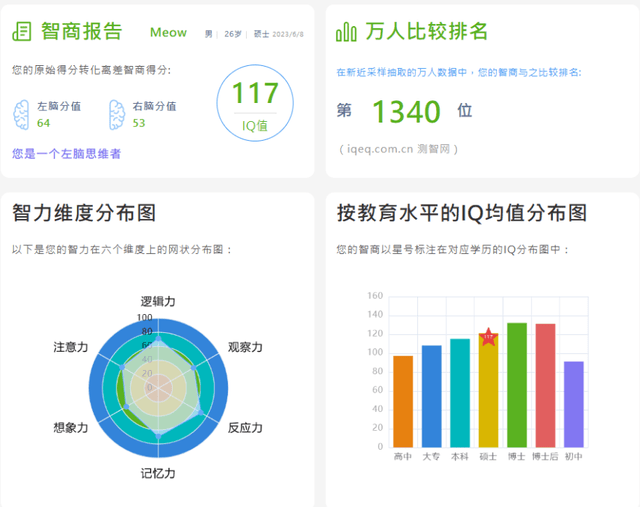This screenshot has height=507, width=640.
Task: Click the right brain value 53
Action: click(x=139, y=123)
